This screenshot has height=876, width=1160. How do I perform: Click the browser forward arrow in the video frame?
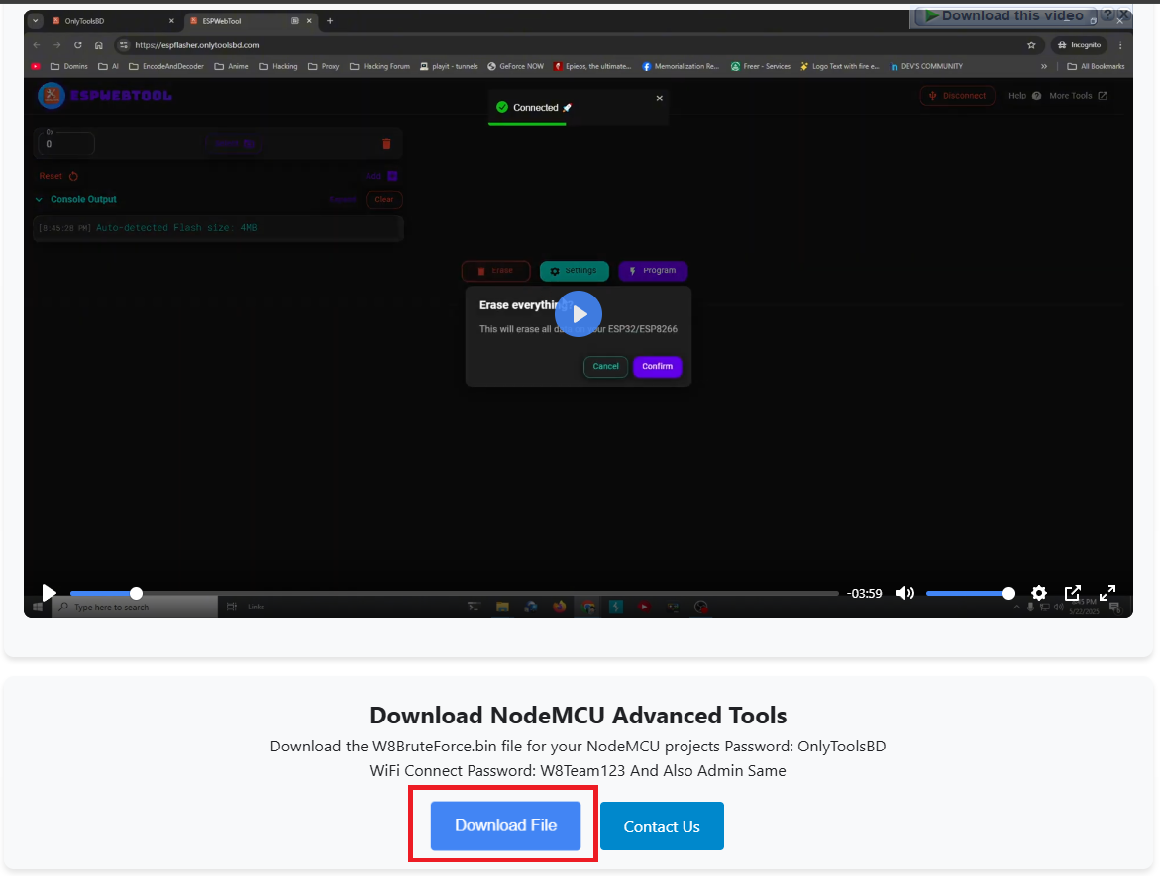(57, 45)
